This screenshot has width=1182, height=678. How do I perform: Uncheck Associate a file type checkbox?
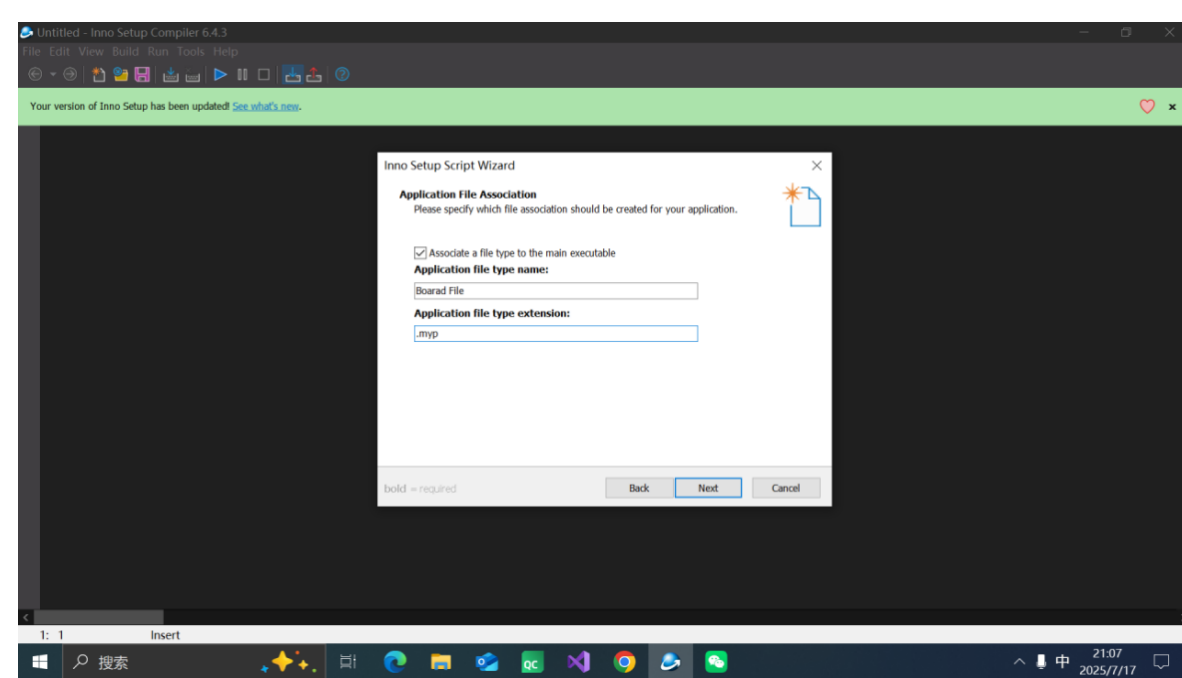[420, 253]
